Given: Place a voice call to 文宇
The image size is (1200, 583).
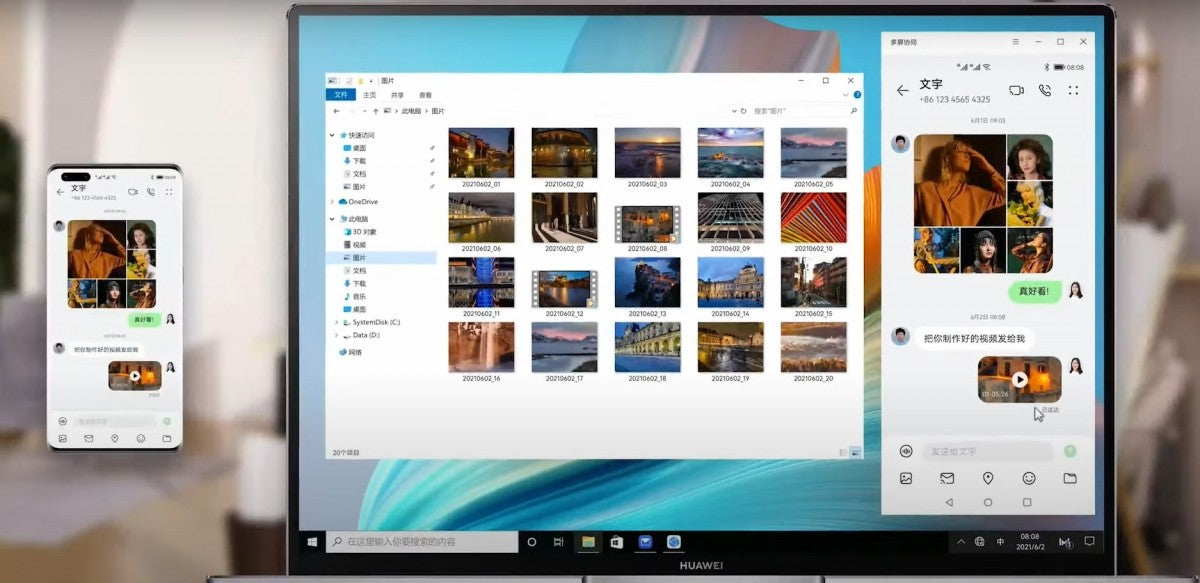Looking at the screenshot, I should coord(1046,89).
